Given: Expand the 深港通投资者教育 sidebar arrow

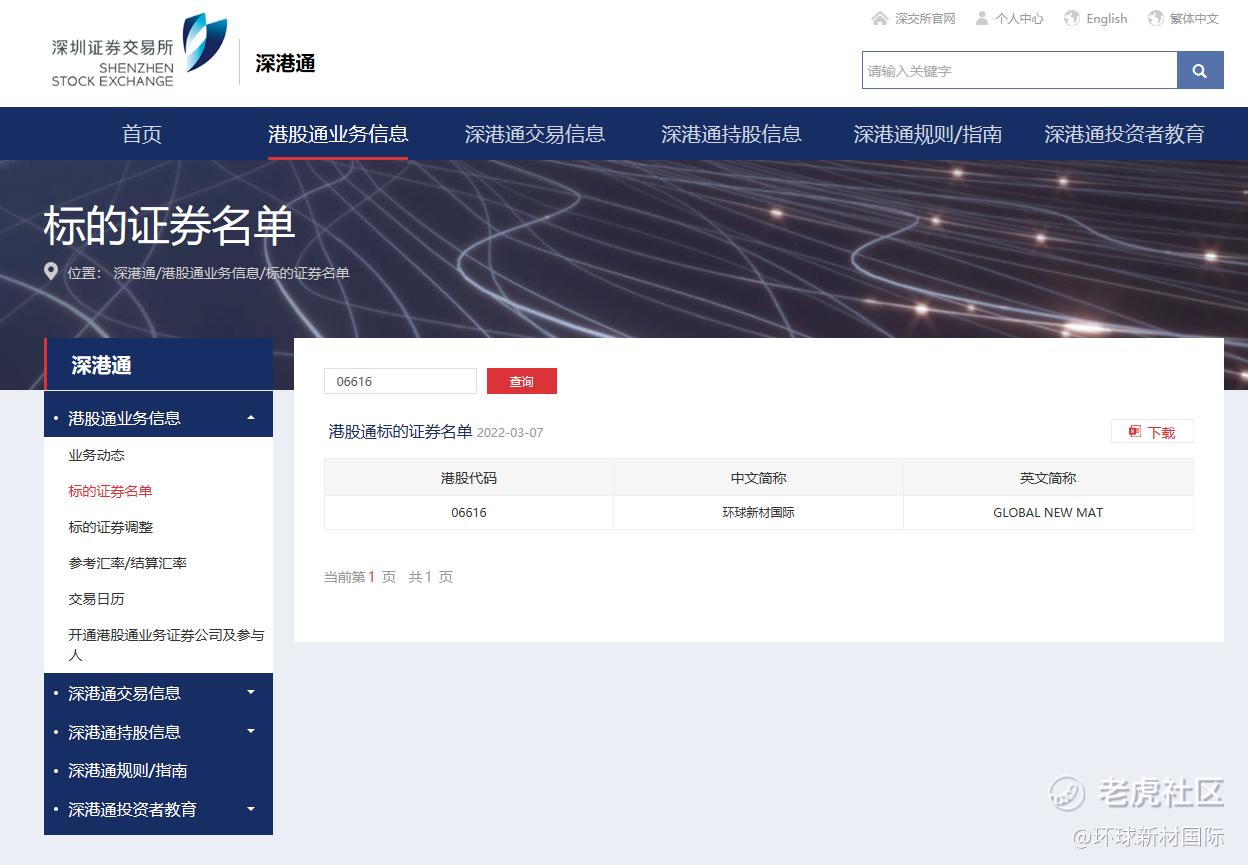Looking at the screenshot, I should coord(251,809).
